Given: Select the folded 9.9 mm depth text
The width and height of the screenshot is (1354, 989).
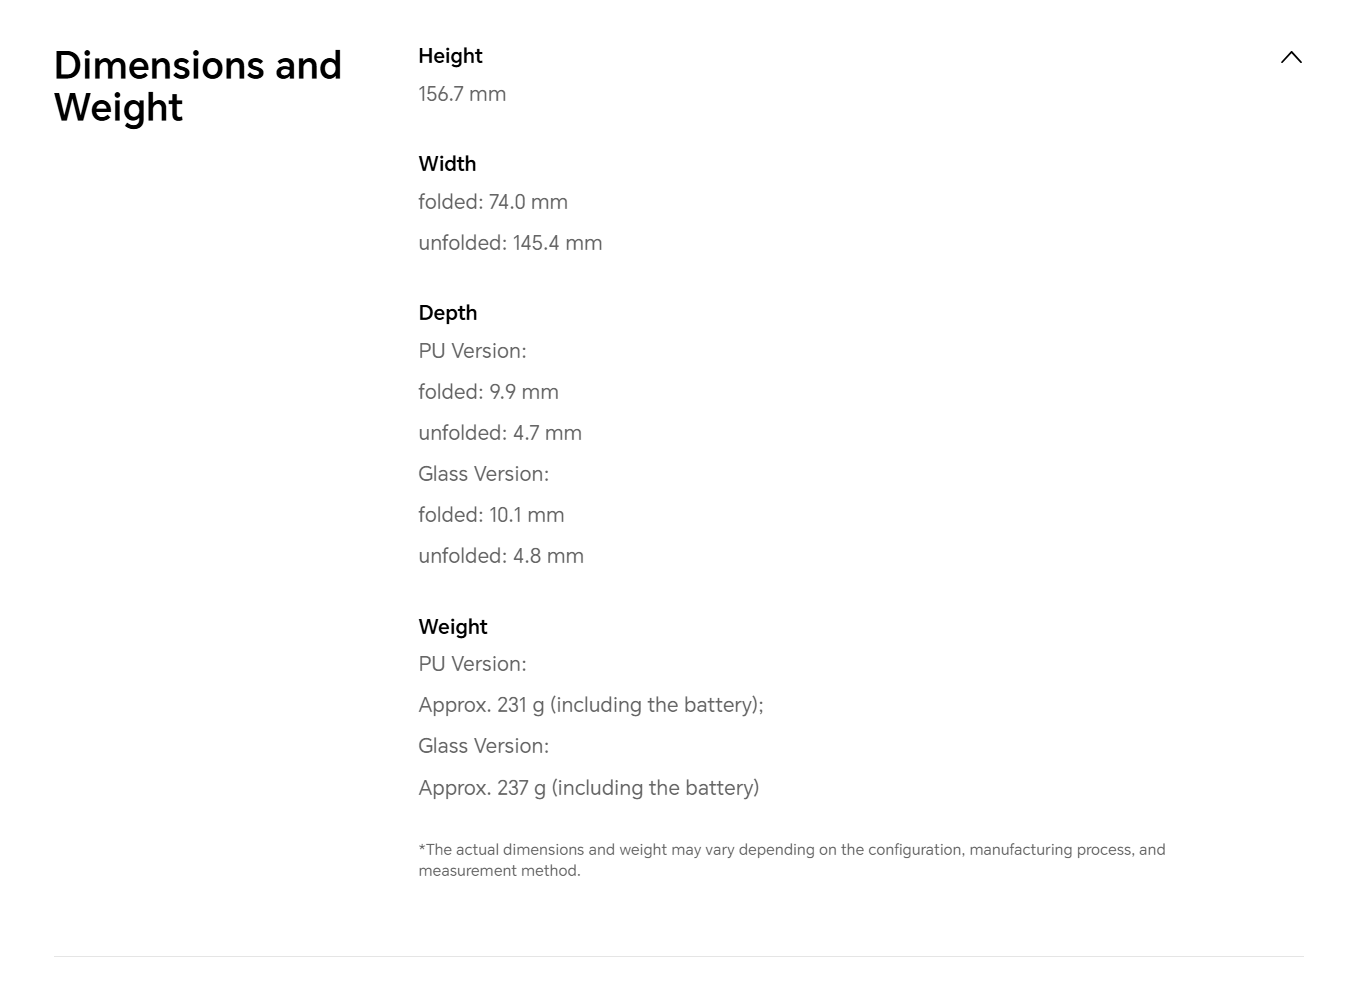Looking at the screenshot, I should [488, 392].
